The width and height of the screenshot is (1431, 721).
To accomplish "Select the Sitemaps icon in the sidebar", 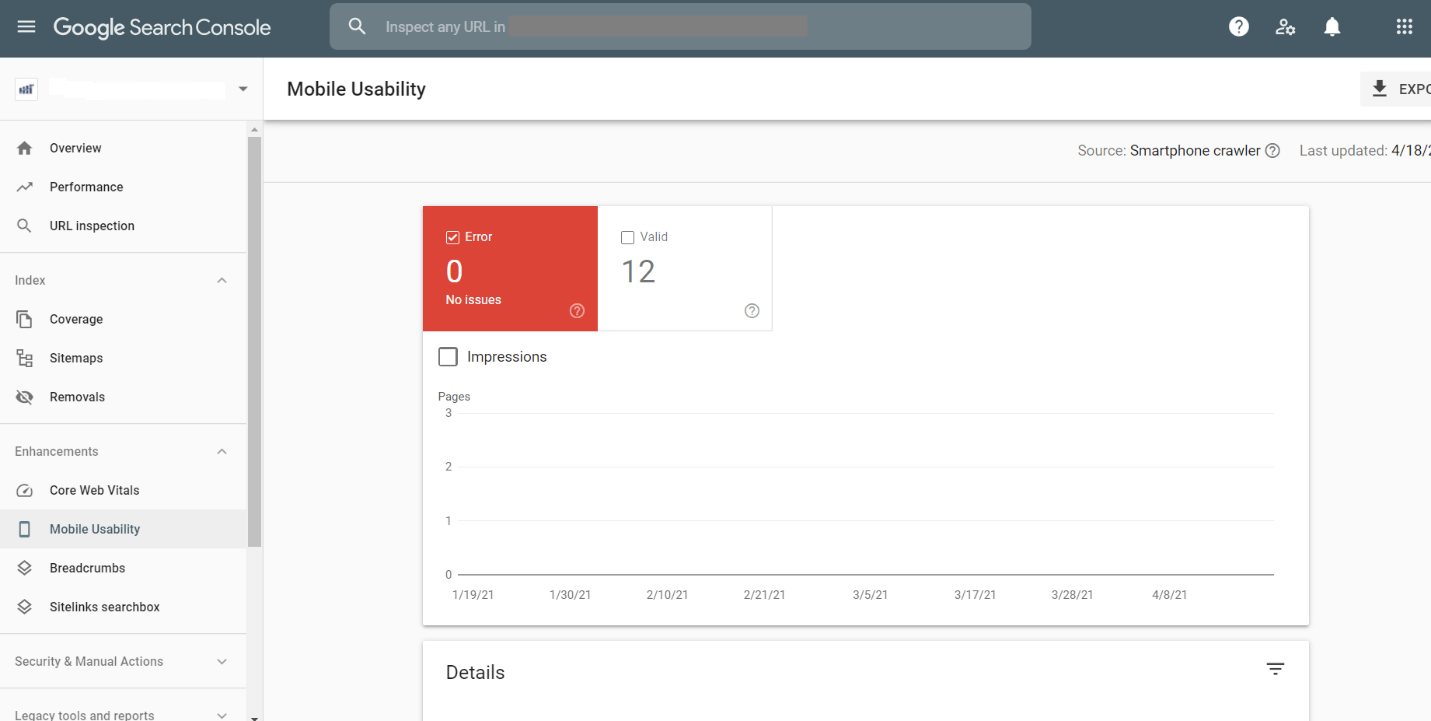I will pos(25,357).
